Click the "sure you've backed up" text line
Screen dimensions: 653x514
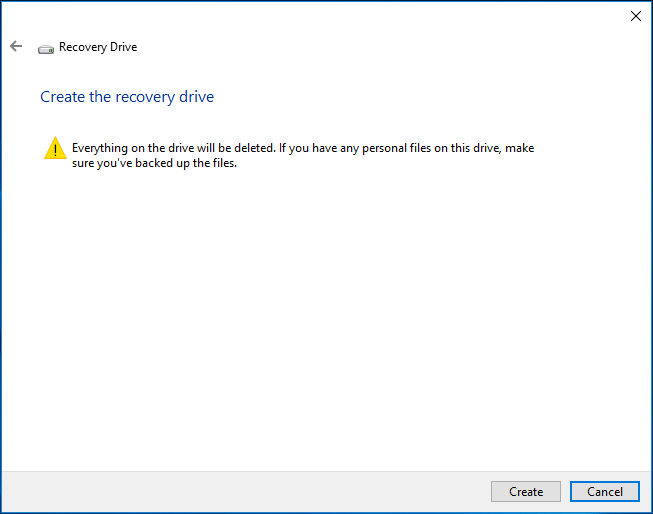click(x=154, y=164)
